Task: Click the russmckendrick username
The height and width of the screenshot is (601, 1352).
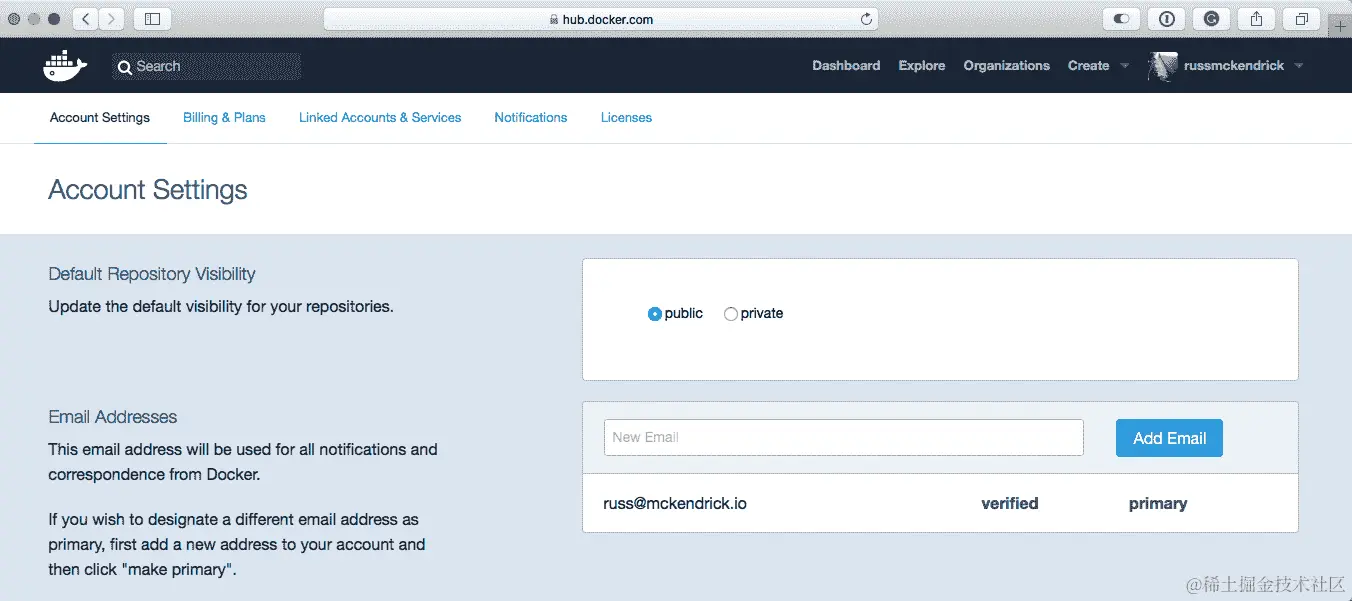Action: coord(1234,66)
